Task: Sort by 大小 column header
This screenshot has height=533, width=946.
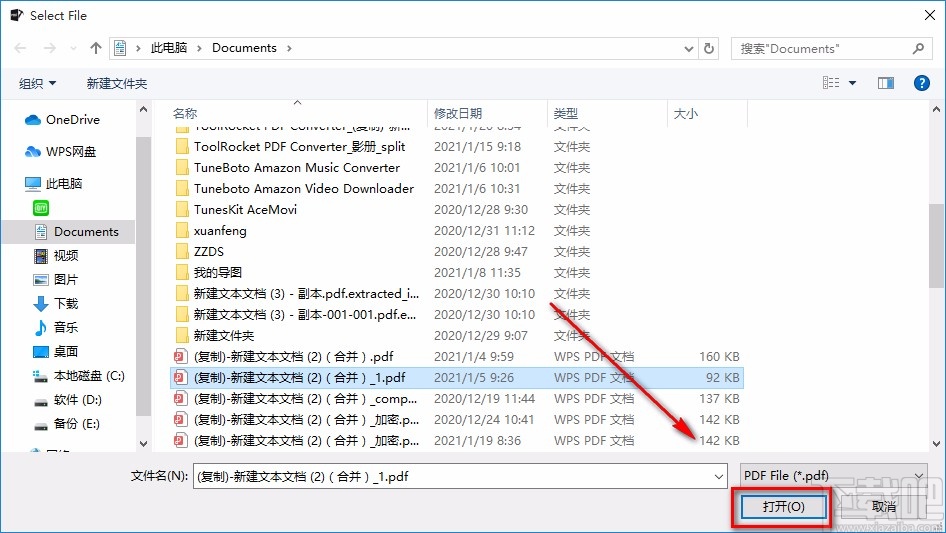Action: (x=686, y=113)
